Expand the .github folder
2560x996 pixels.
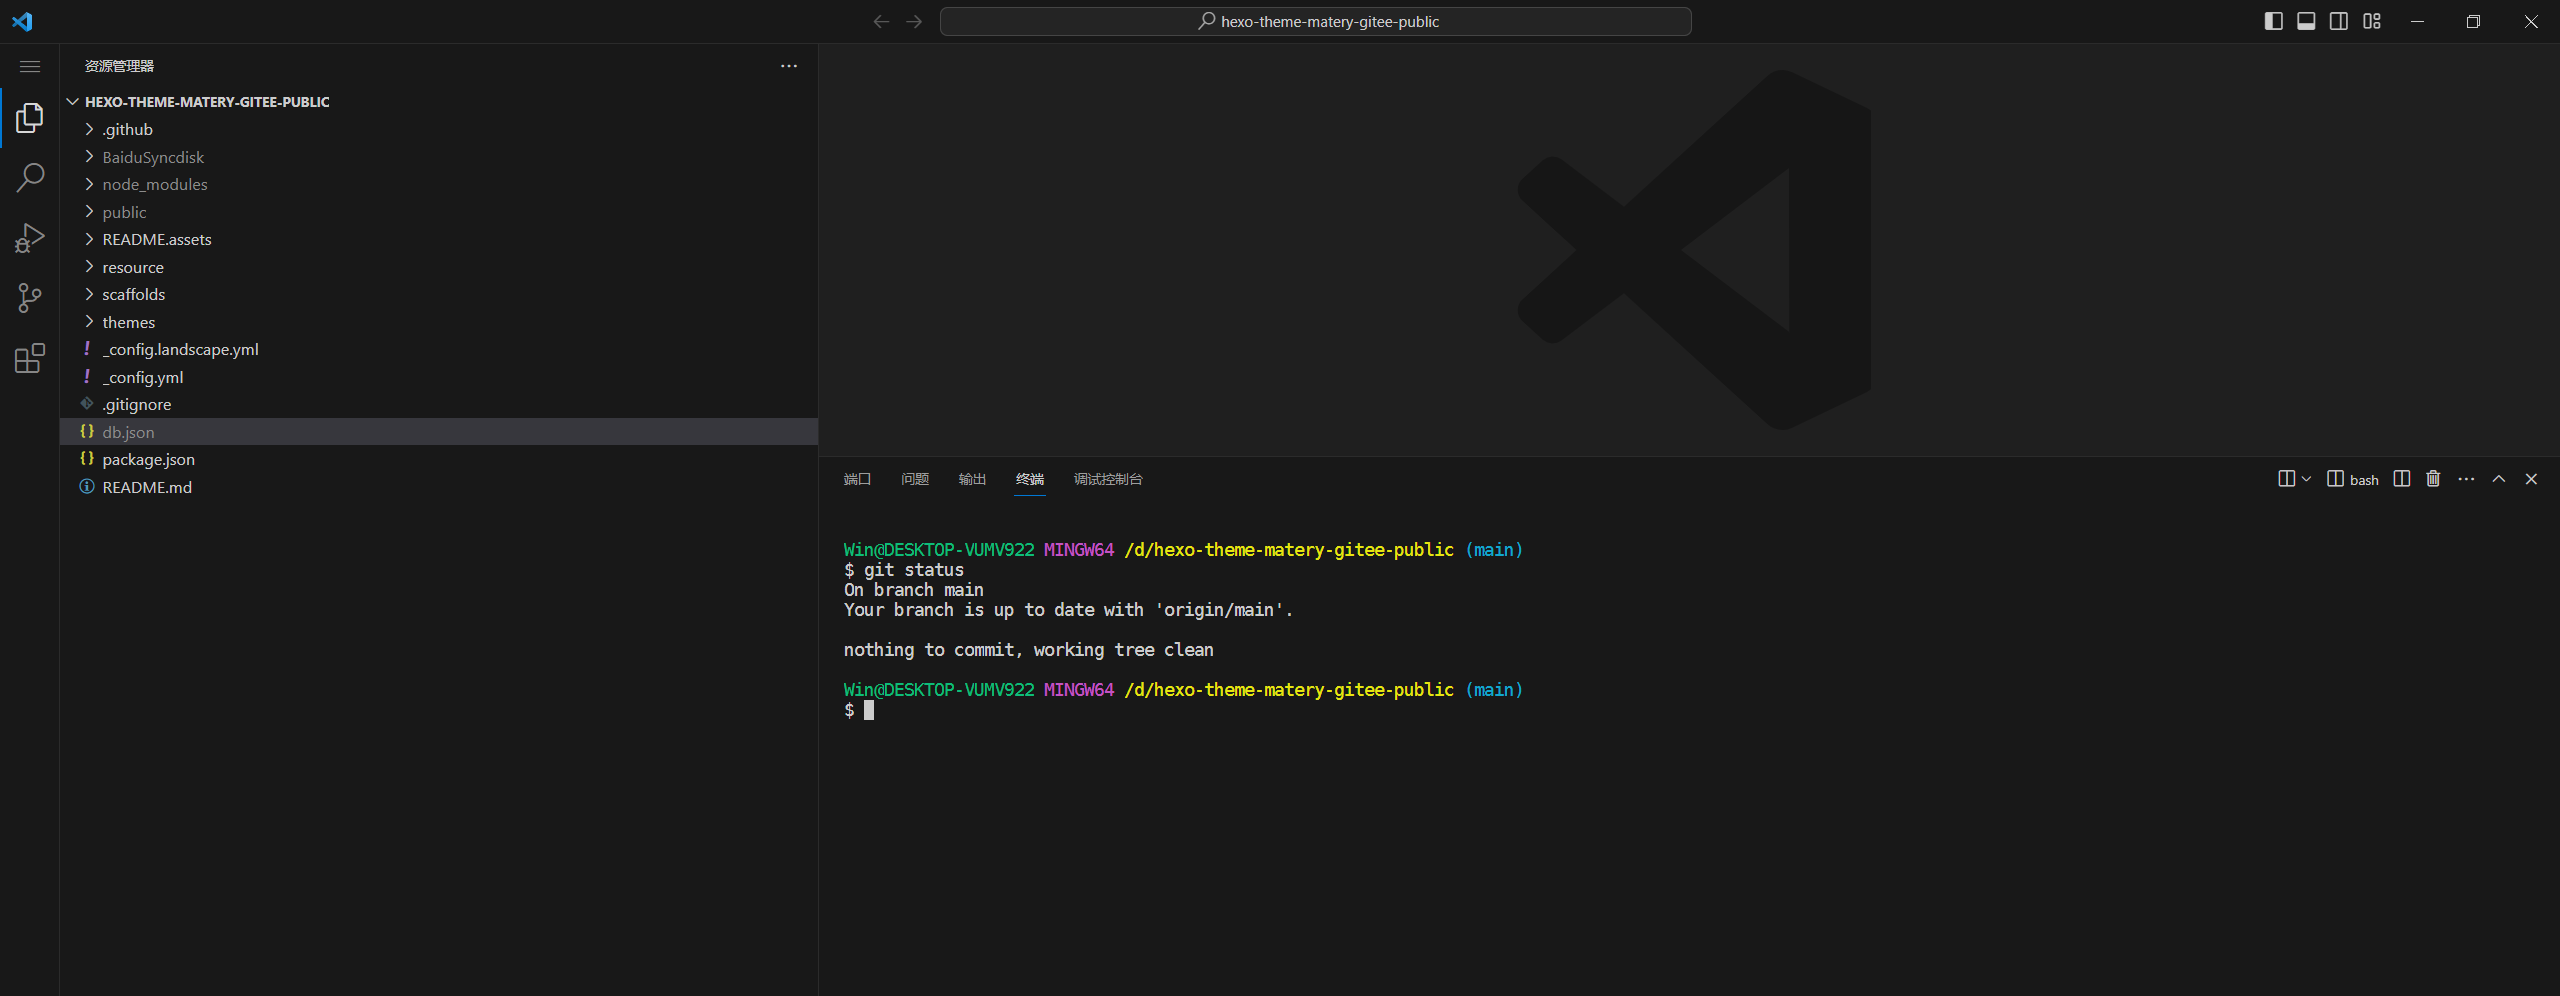coord(439,130)
